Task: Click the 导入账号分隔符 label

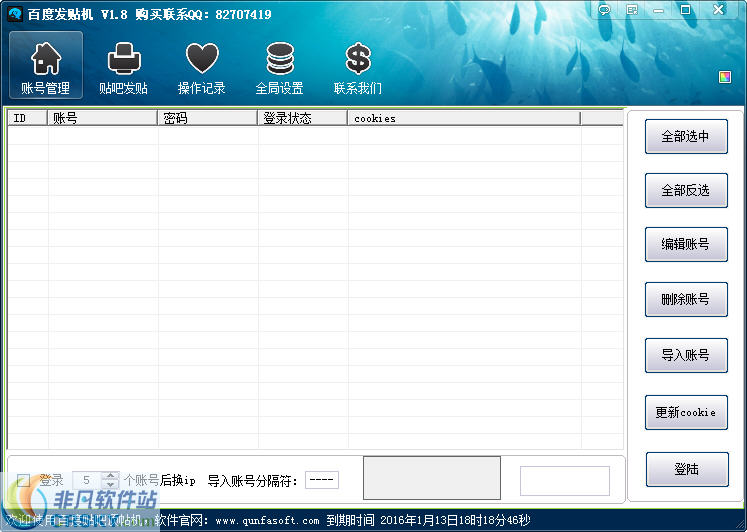Action: pos(252,481)
